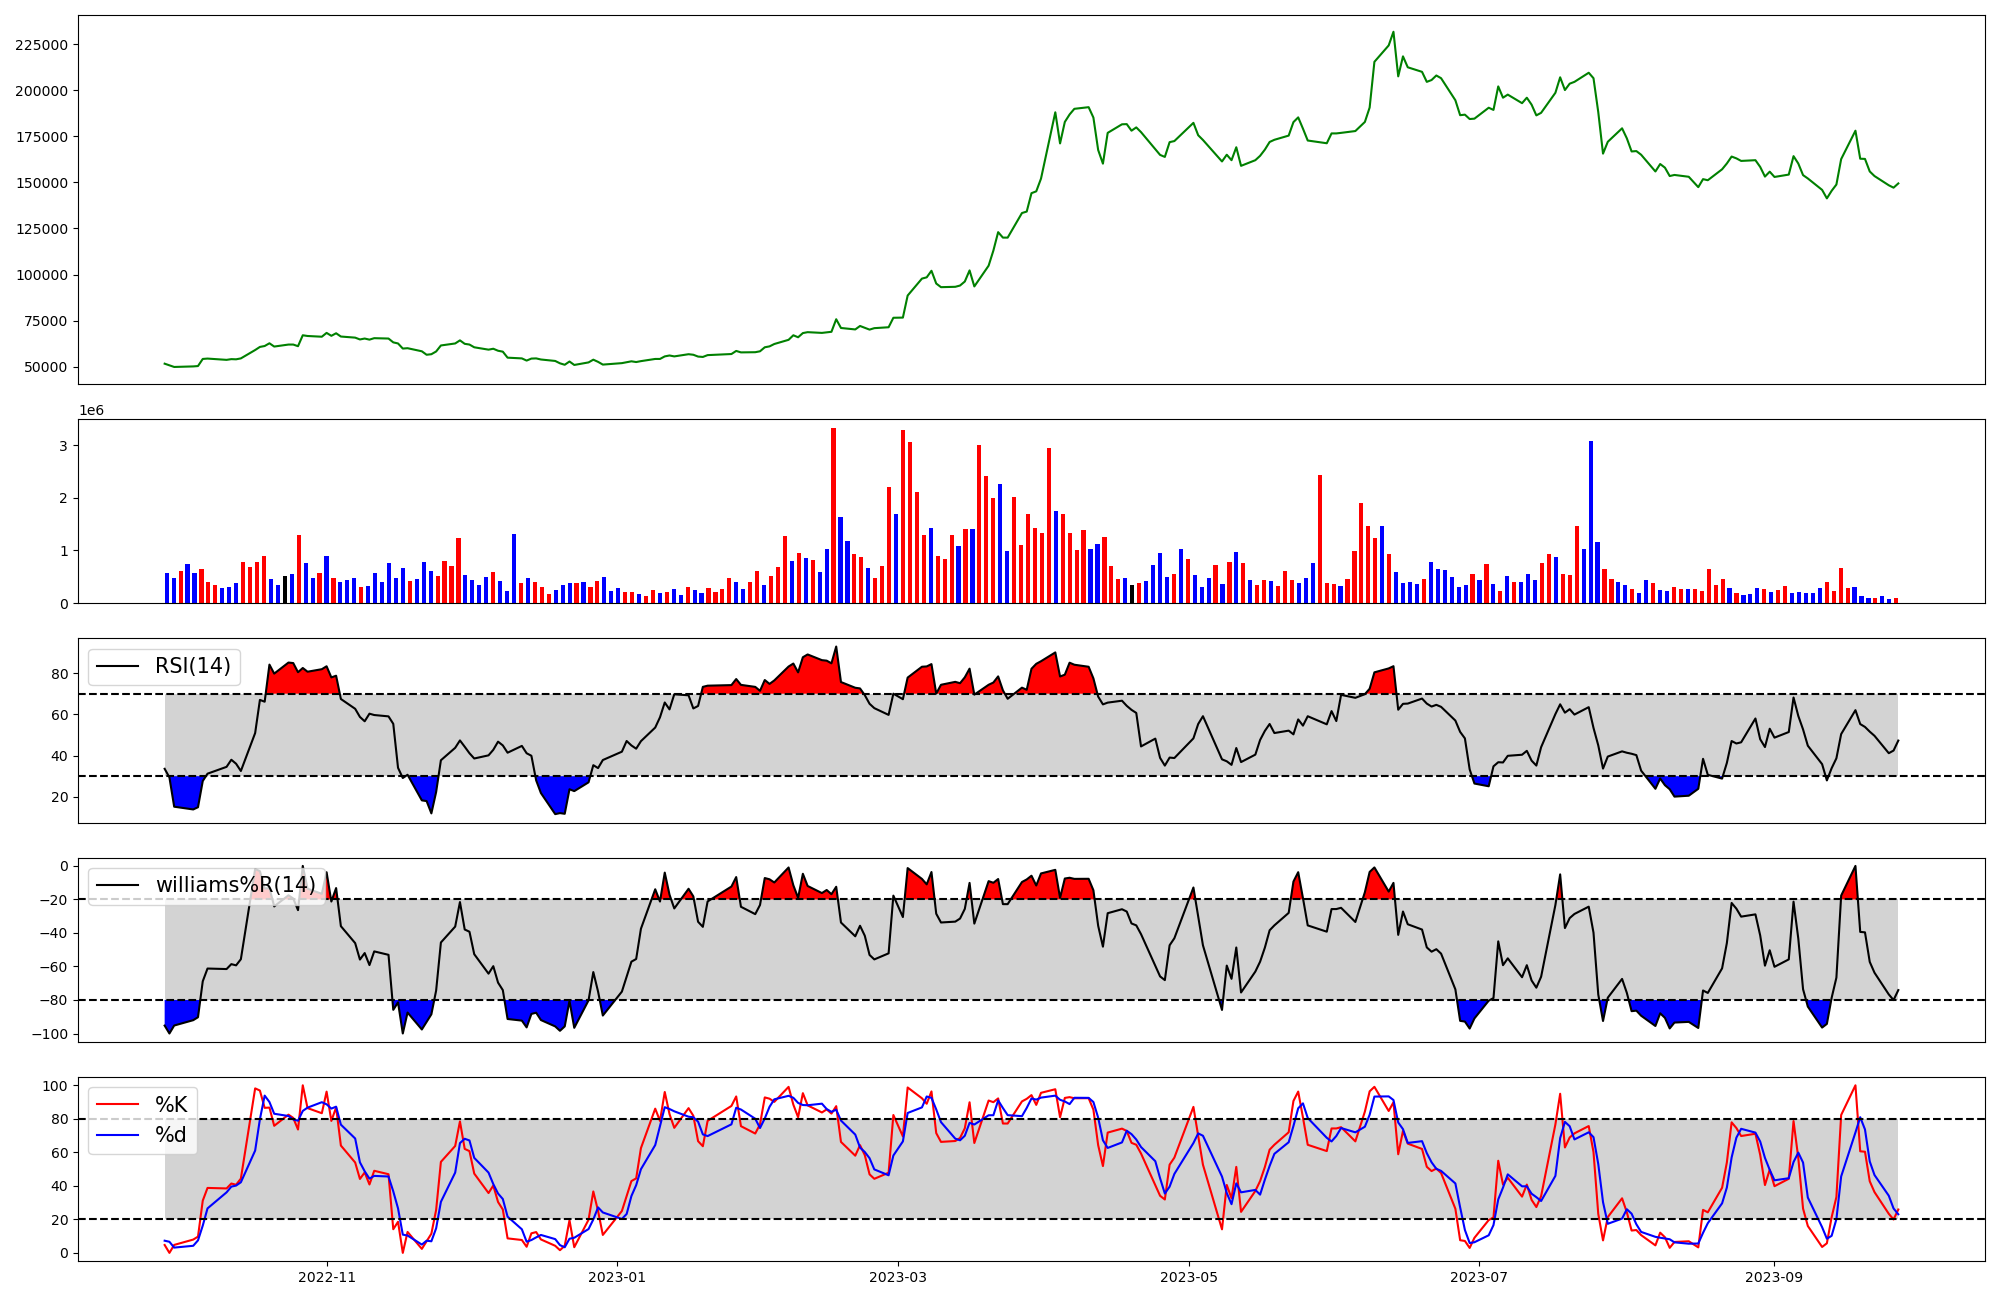Click the RSI(14) legend label
The height and width of the screenshot is (1300, 2000).
tap(192, 666)
